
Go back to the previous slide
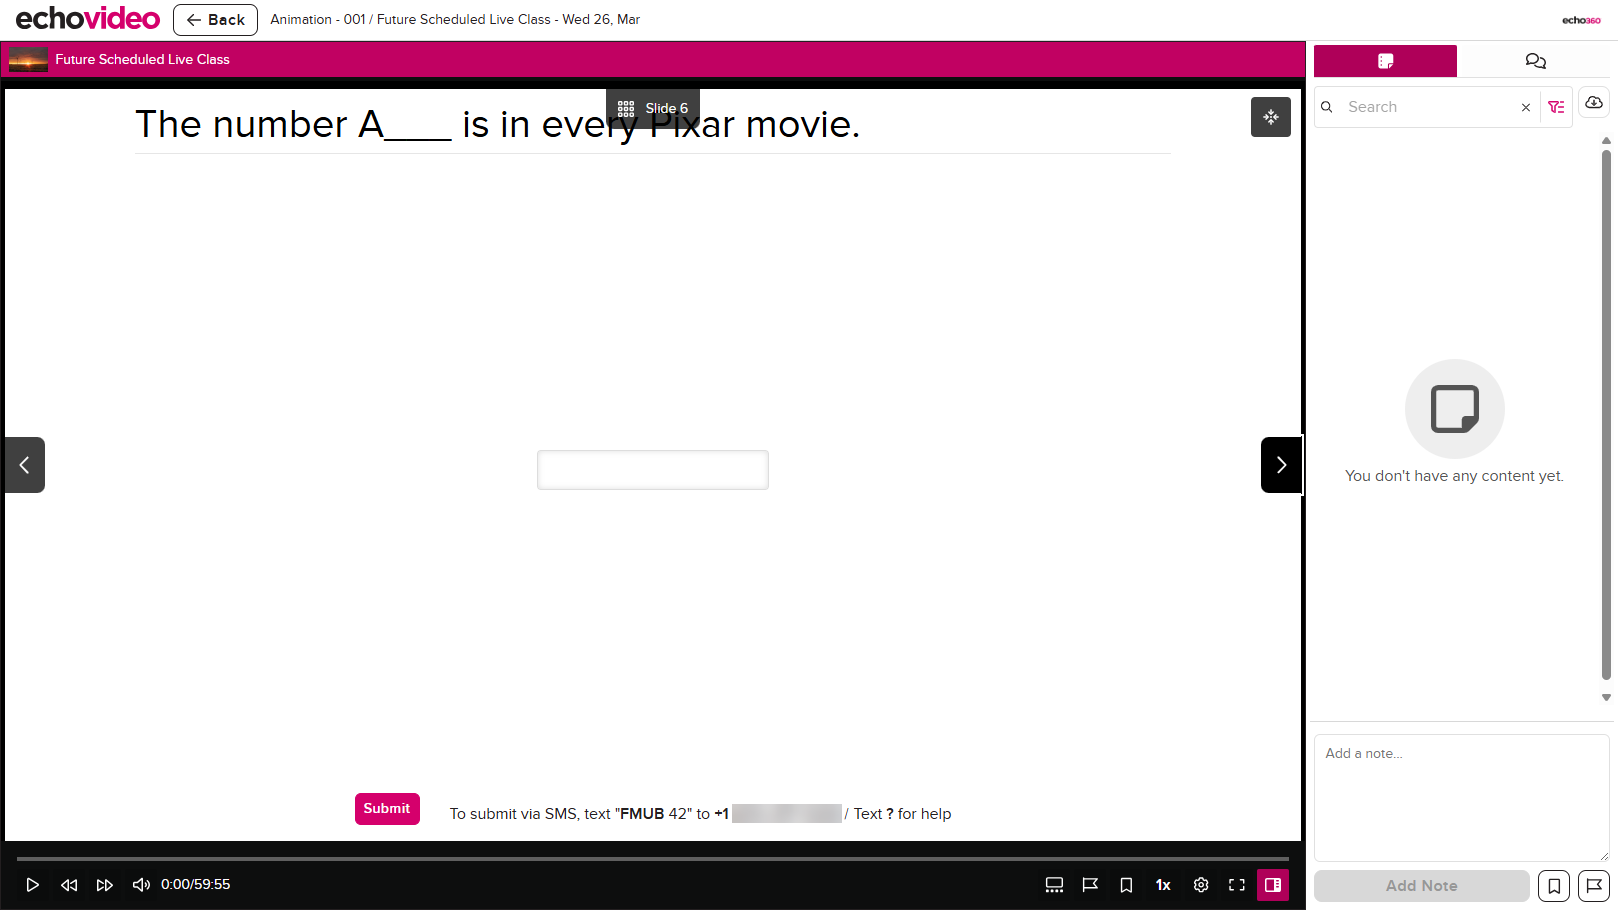coord(24,464)
